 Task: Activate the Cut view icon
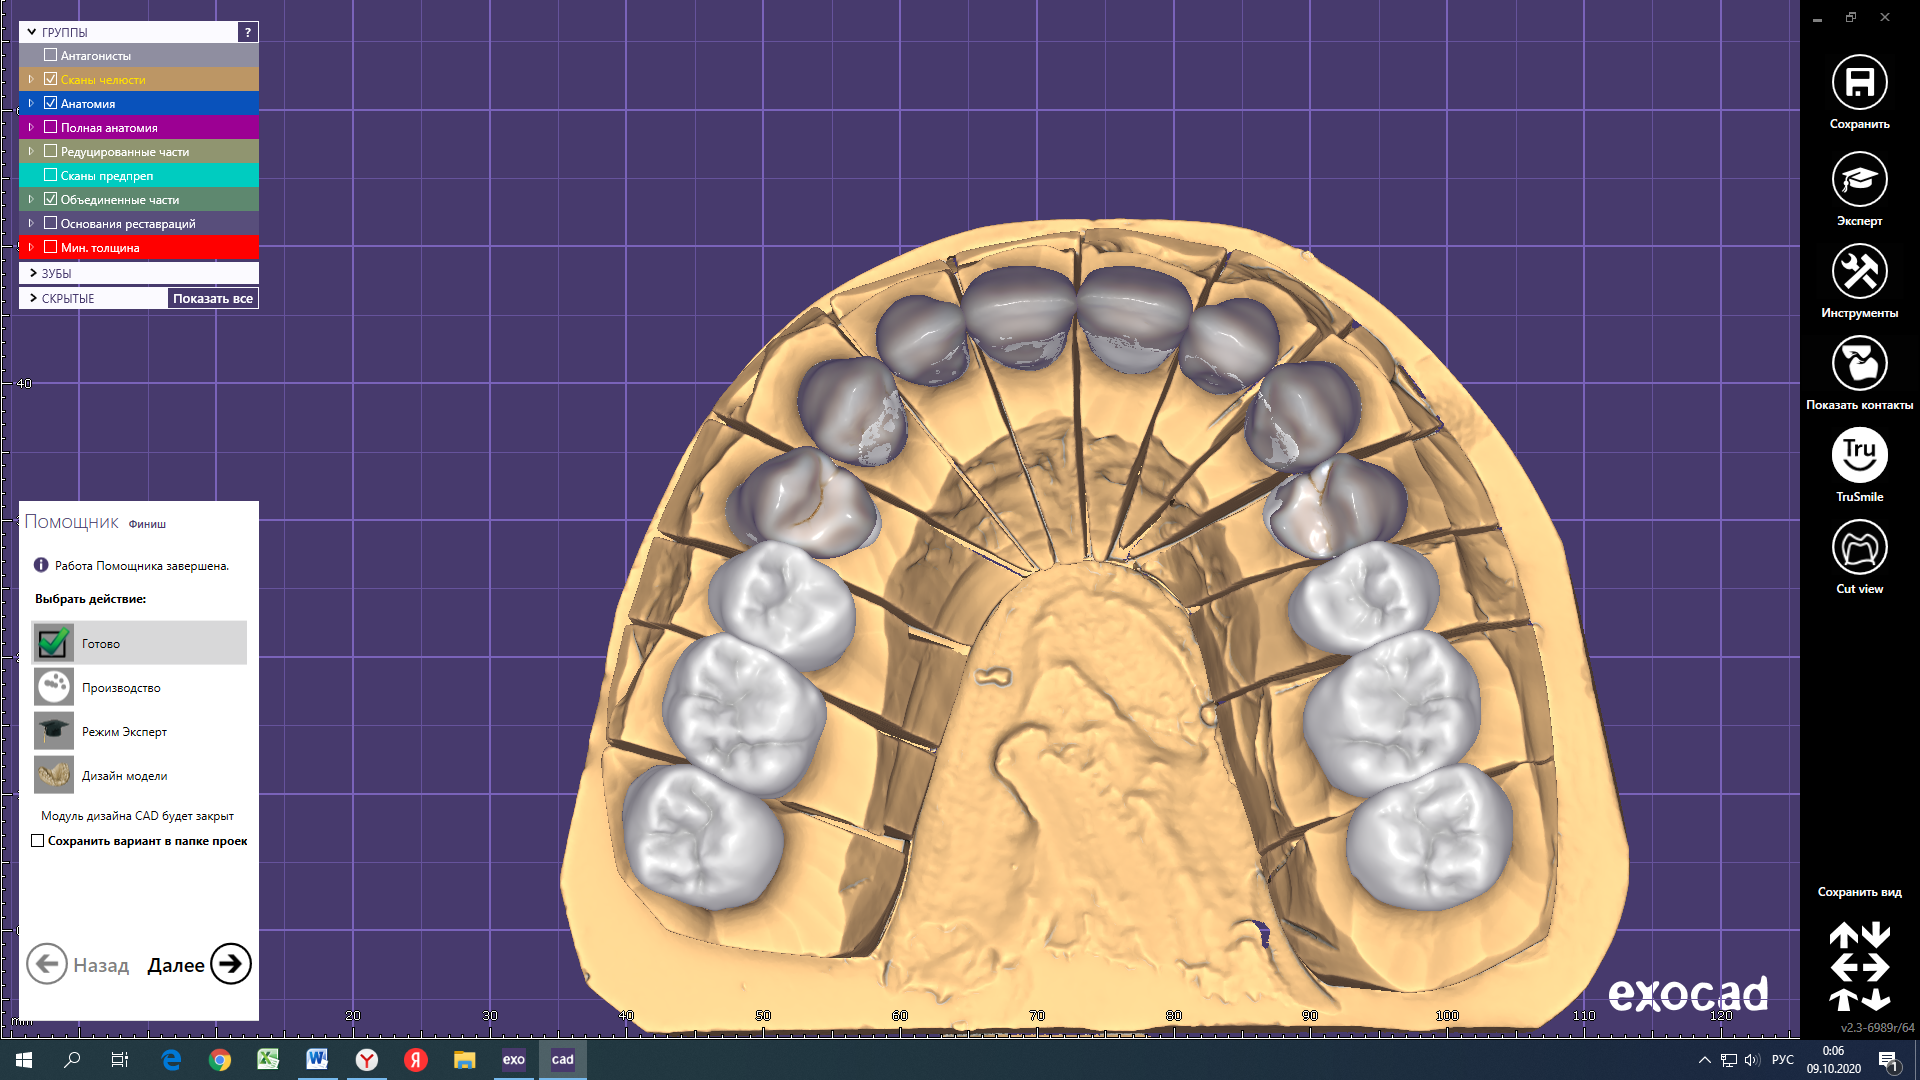point(1859,548)
